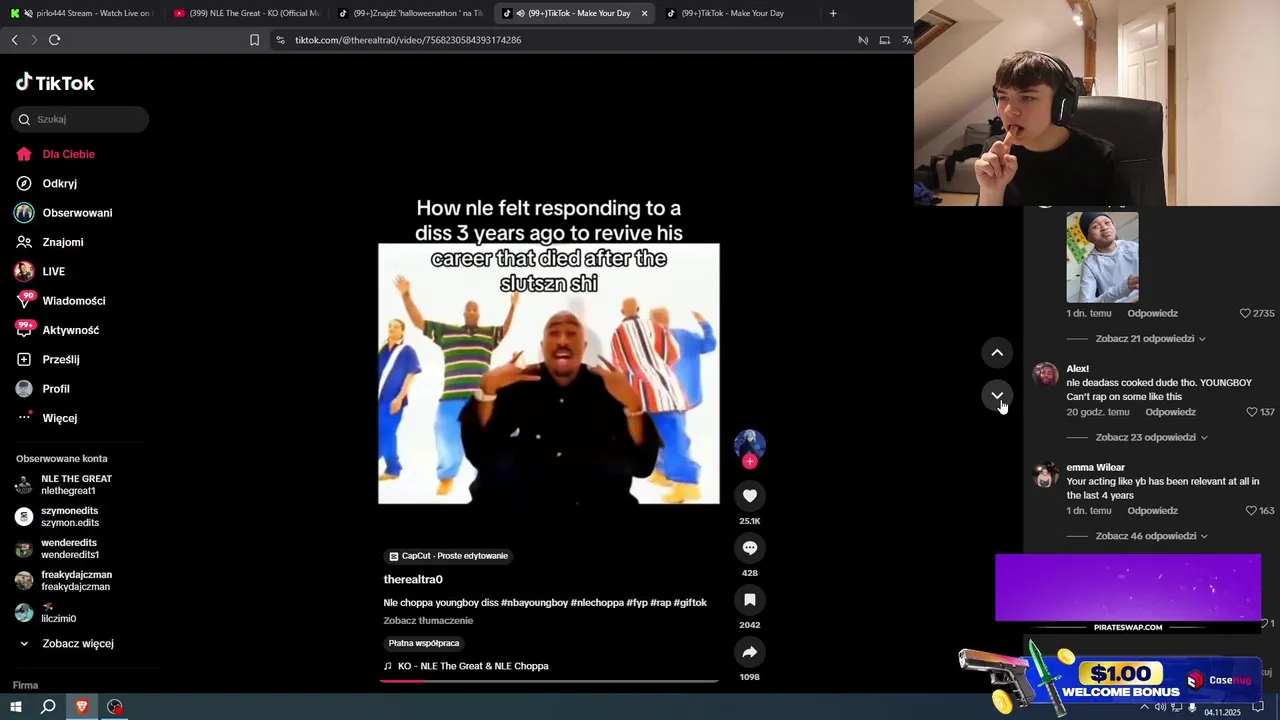Like the video with heart icon

coord(749,495)
